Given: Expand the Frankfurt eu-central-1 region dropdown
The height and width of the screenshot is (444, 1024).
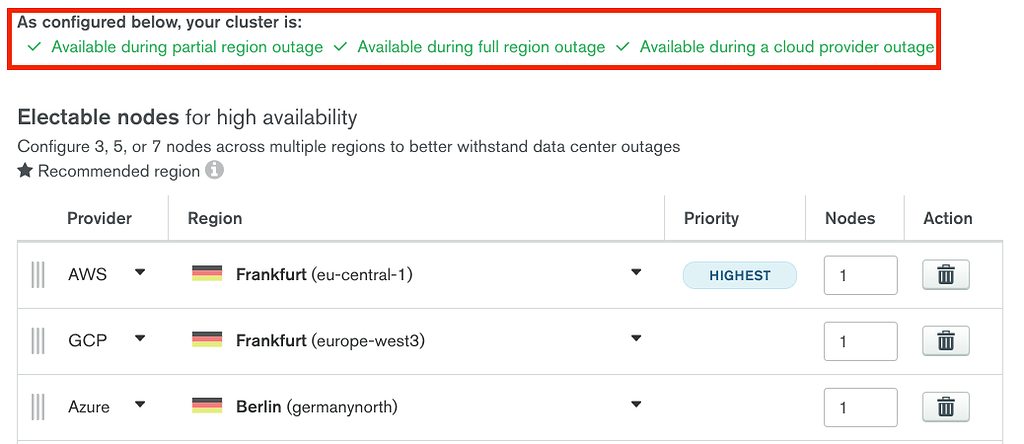Looking at the screenshot, I should pyautogui.click(x=636, y=272).
